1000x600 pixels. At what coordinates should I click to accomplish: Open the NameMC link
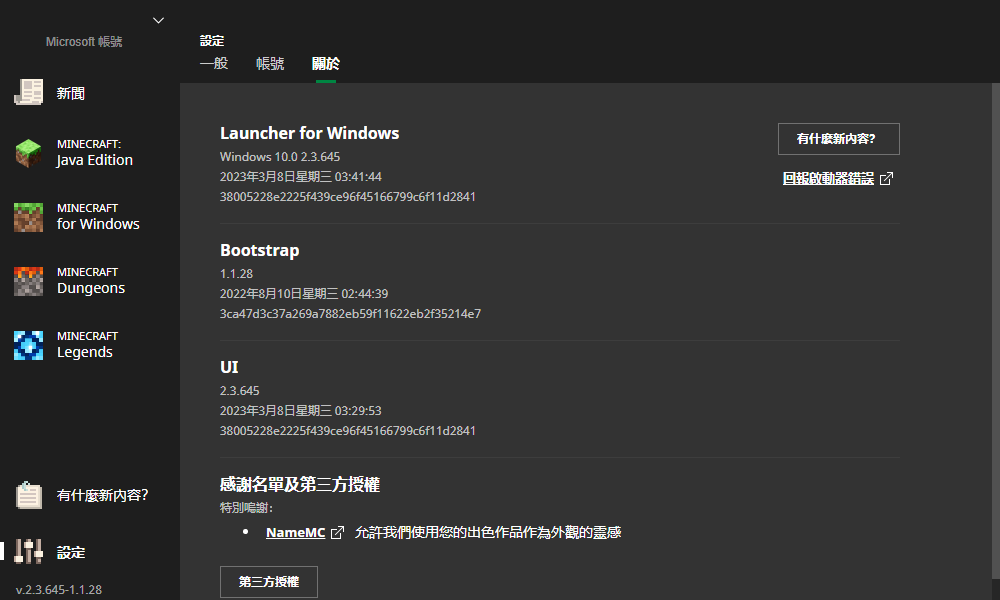pos(295,532)
